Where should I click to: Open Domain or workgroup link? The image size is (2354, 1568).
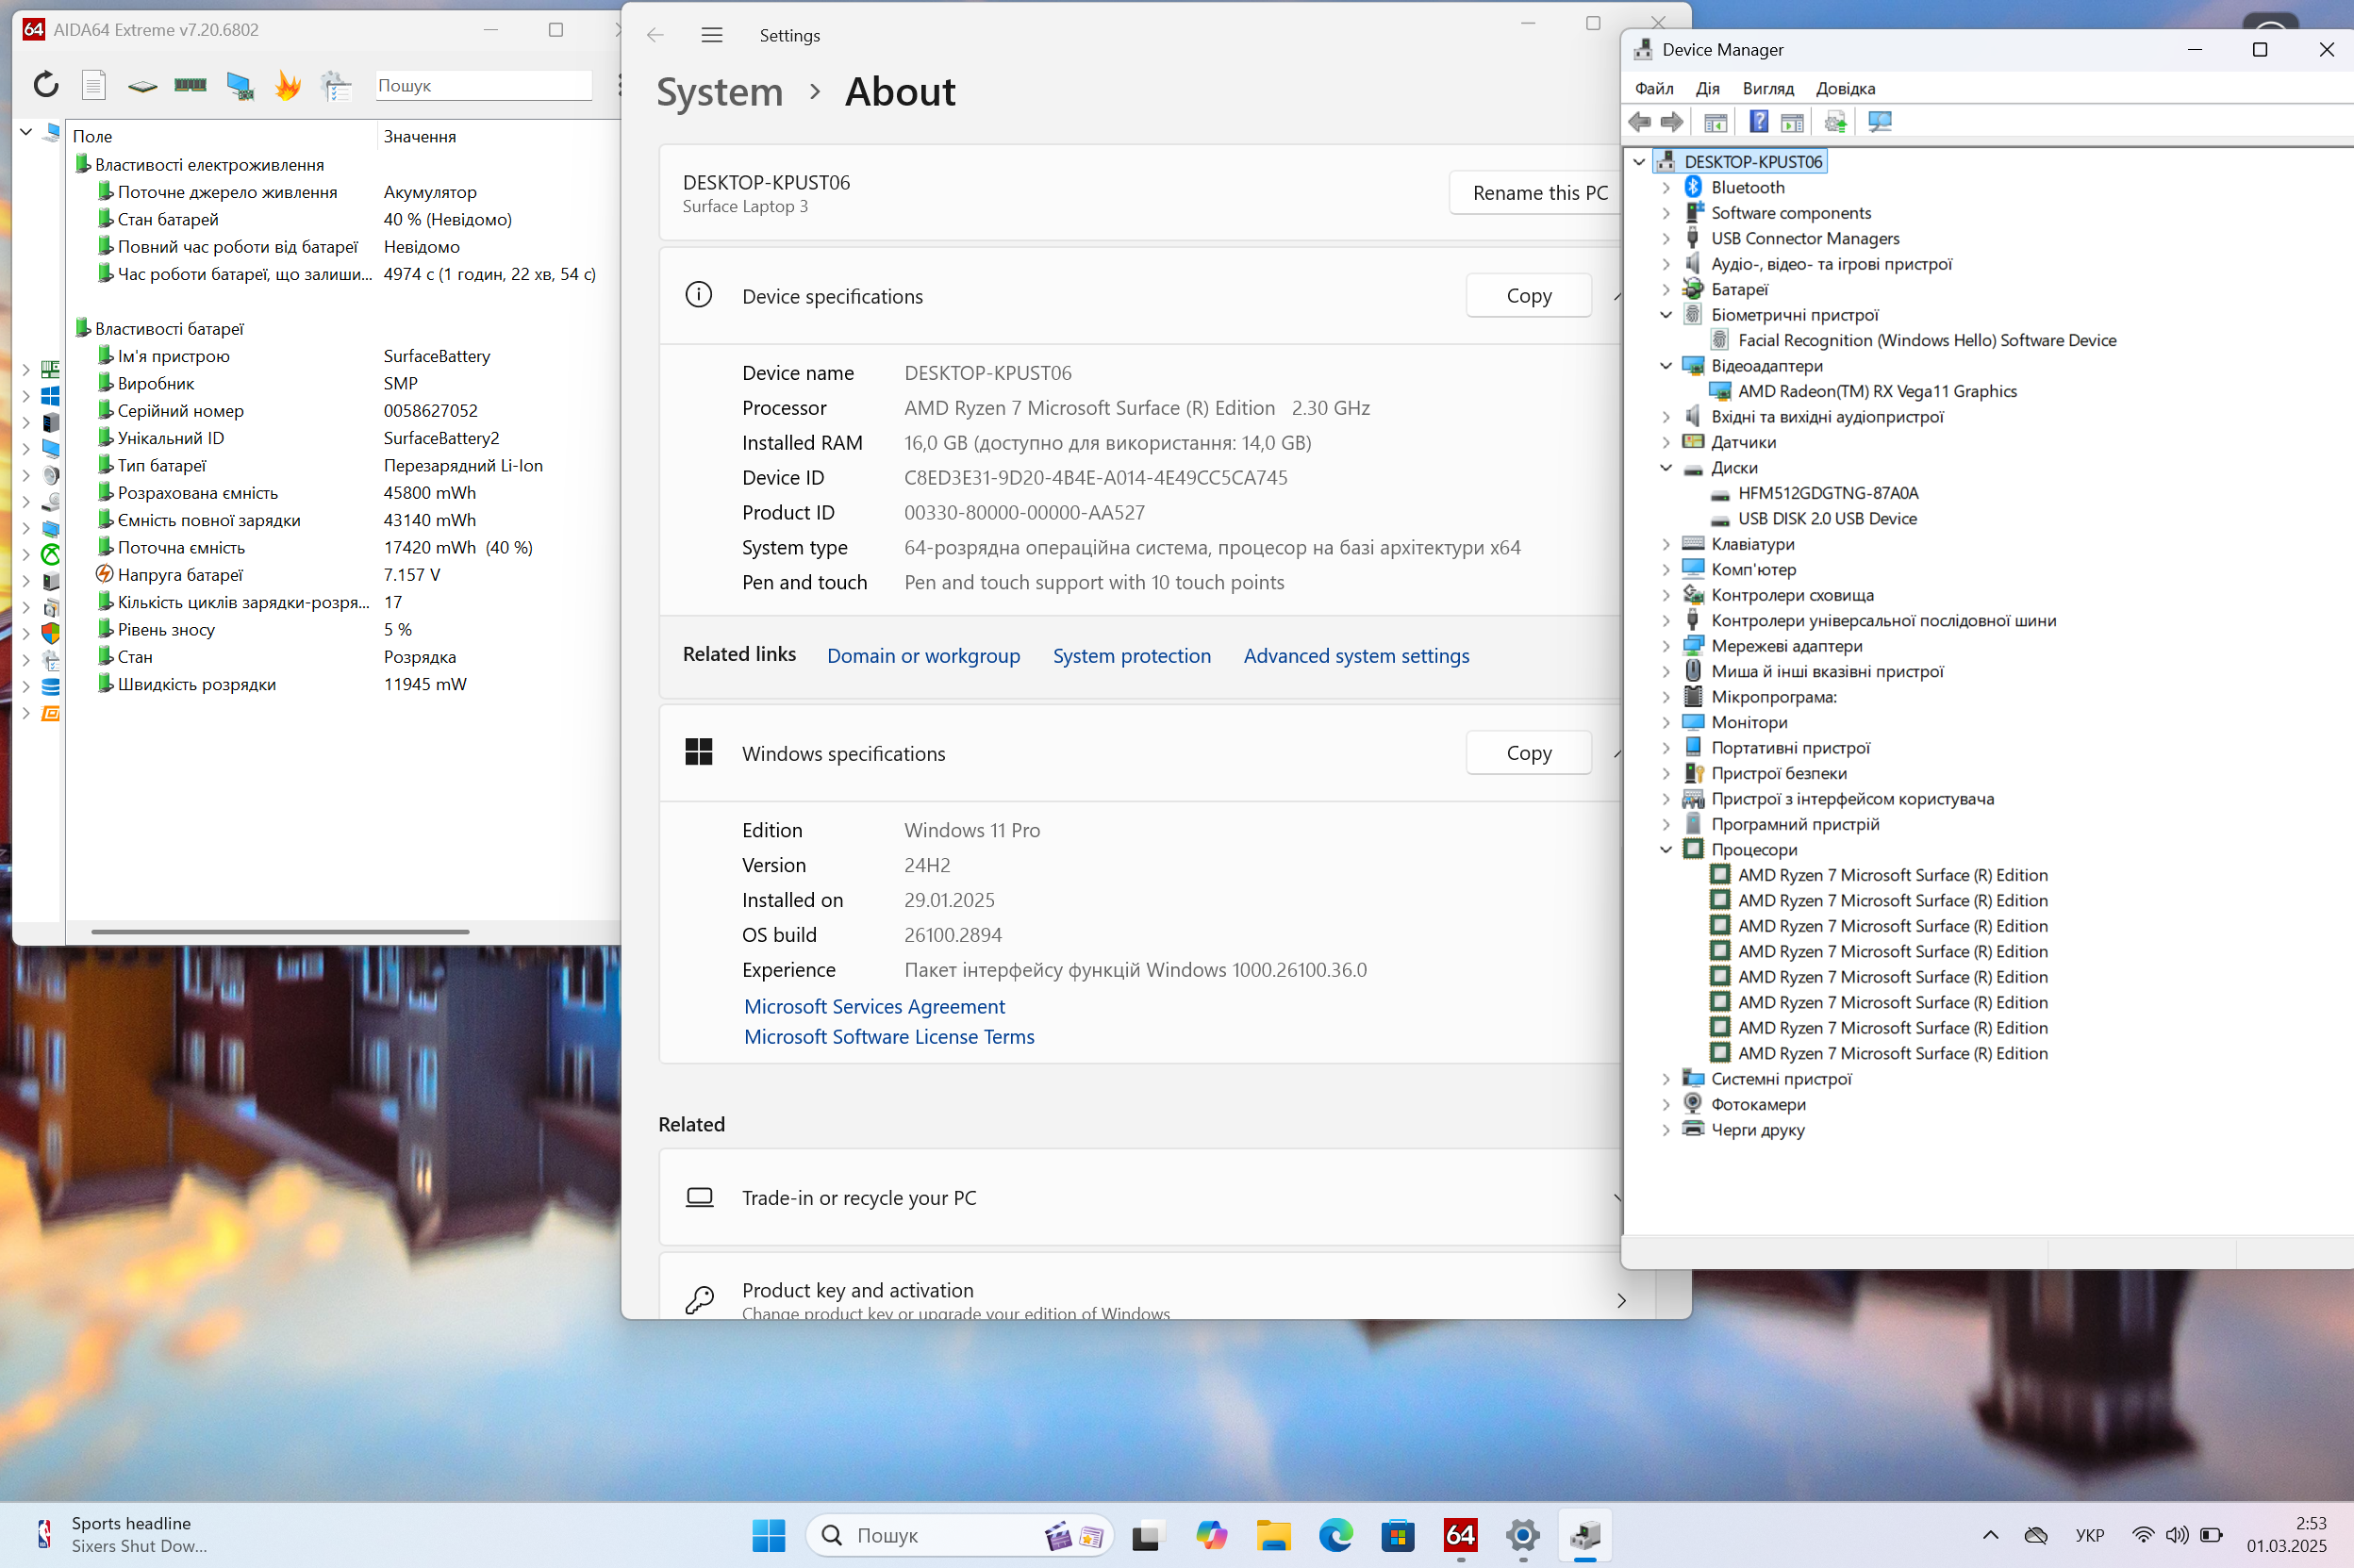pos(923,655)
